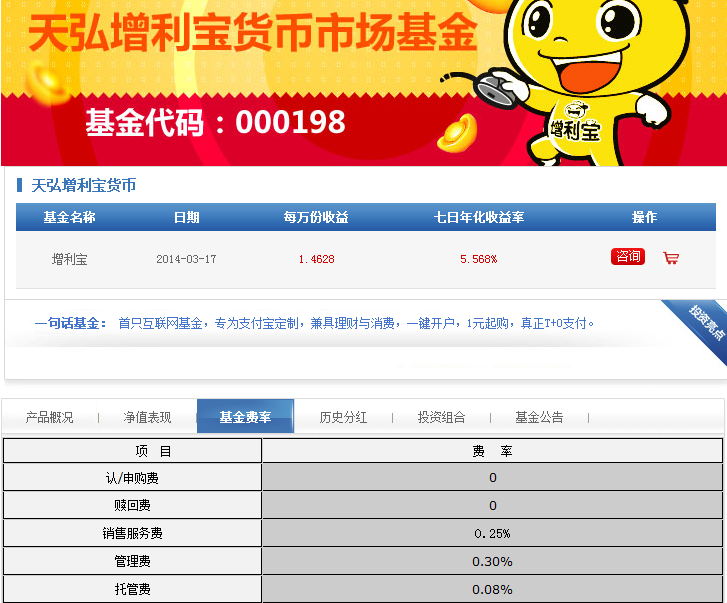The height and width of the screenshot is (603, 727).
Task: Click the 1.4628 earnings value
Action: (x=316, y=259)
